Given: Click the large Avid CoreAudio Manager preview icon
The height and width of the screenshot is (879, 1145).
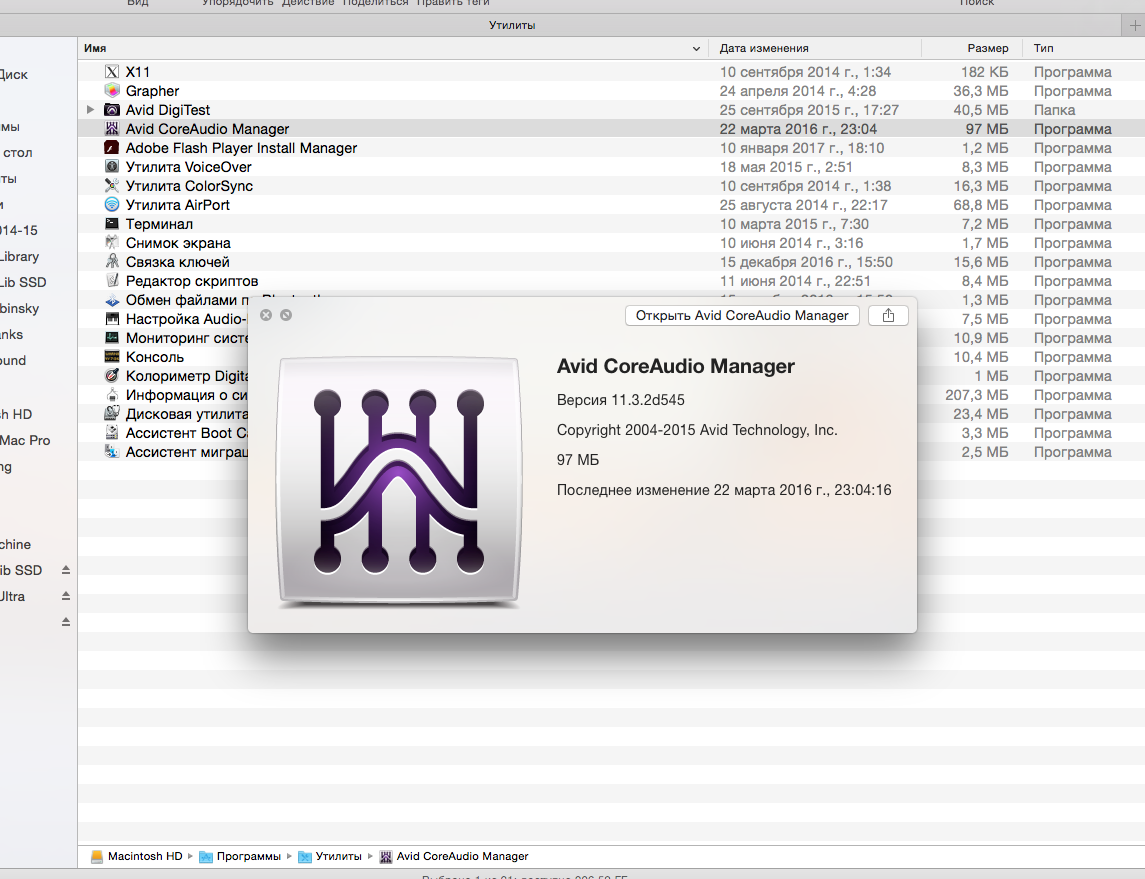Looking at the screenshot, I should 399,482.
